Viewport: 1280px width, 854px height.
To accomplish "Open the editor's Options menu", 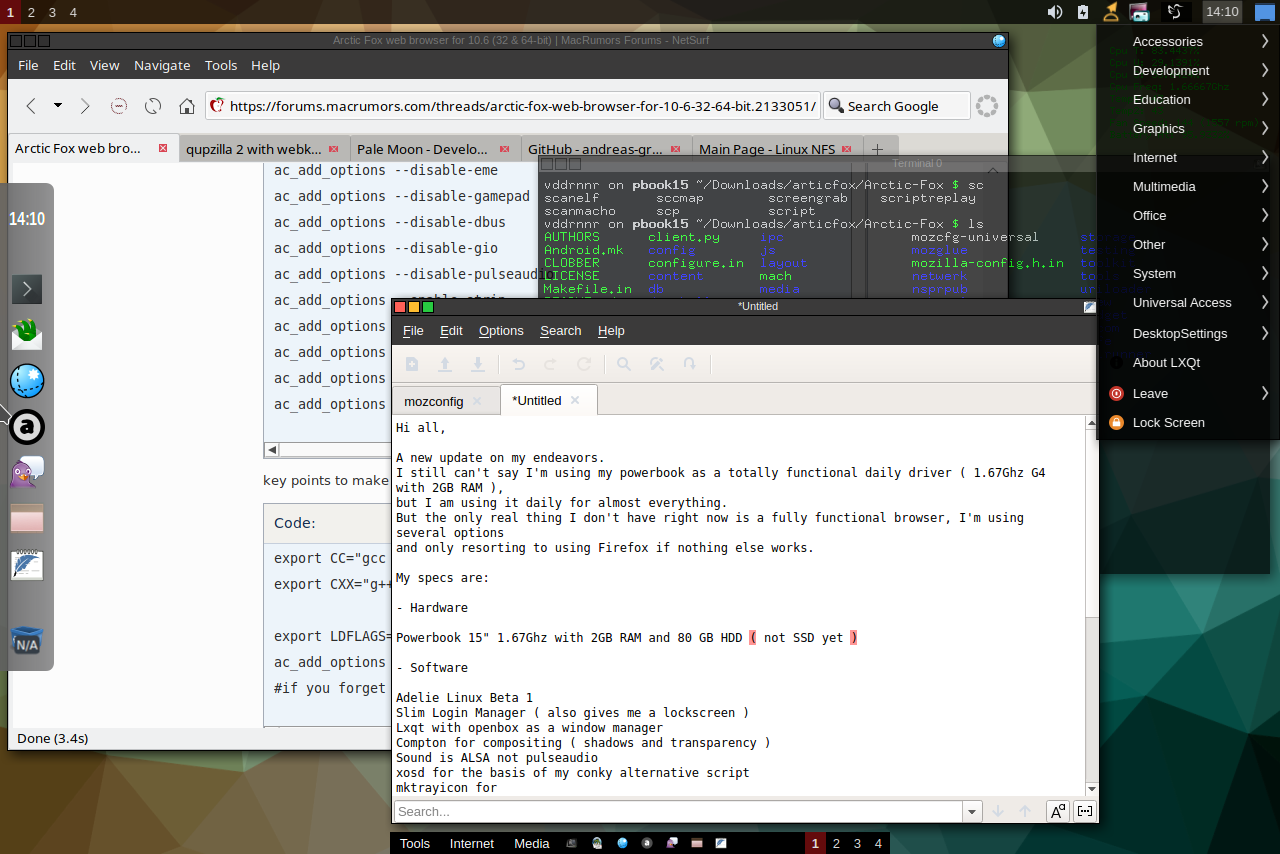I will pos(501,330).
